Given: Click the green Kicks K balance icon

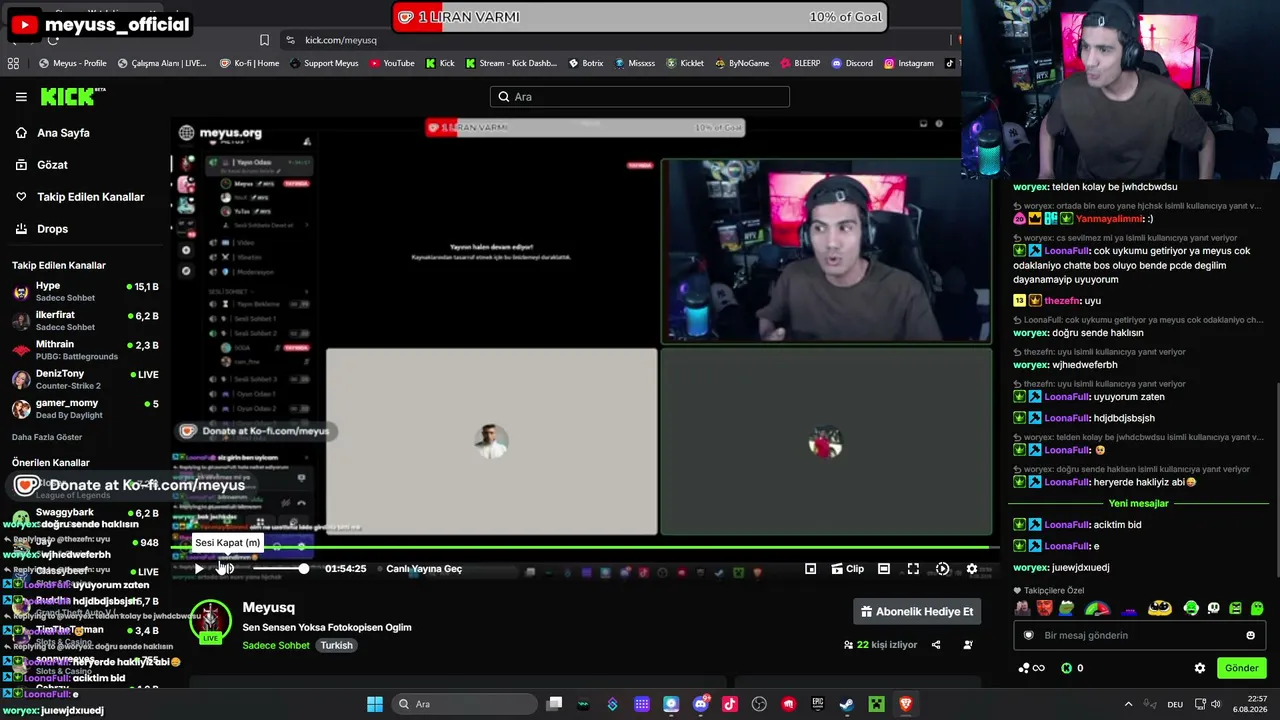Looking at the screenshot, I should [x=1066, y=668].
